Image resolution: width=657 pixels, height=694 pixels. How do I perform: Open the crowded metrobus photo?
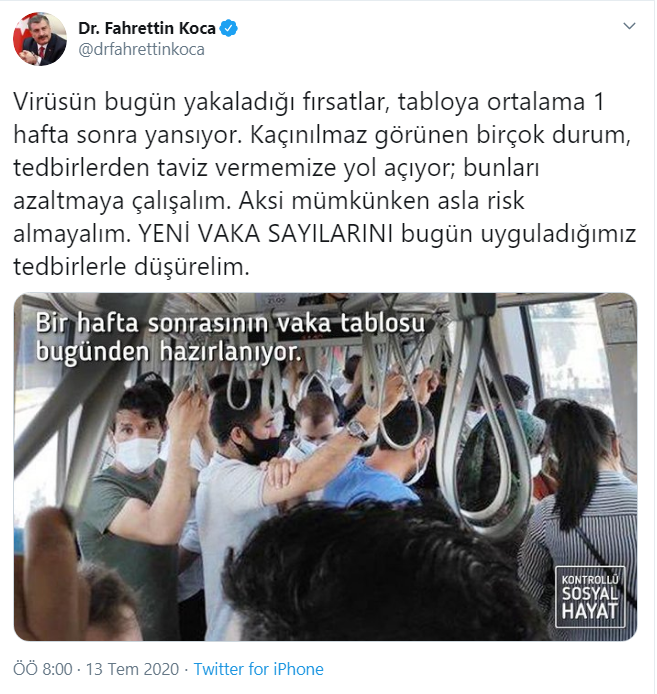coord(325,467)
